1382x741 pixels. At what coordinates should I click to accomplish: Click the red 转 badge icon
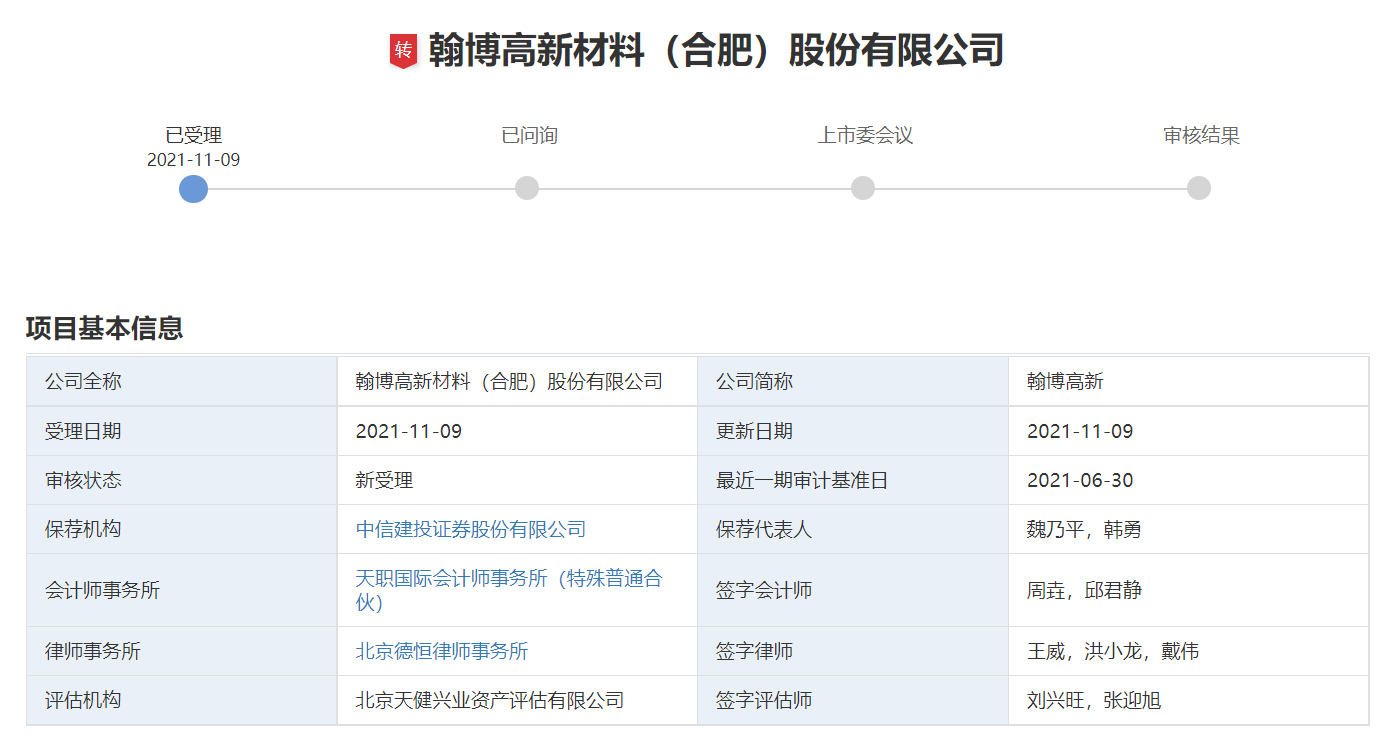click(403, 50)
